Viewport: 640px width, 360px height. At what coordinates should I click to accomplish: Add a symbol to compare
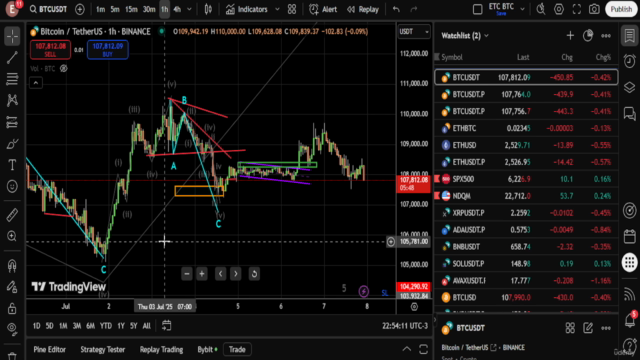pyautogui.click(x=80, y=9)
